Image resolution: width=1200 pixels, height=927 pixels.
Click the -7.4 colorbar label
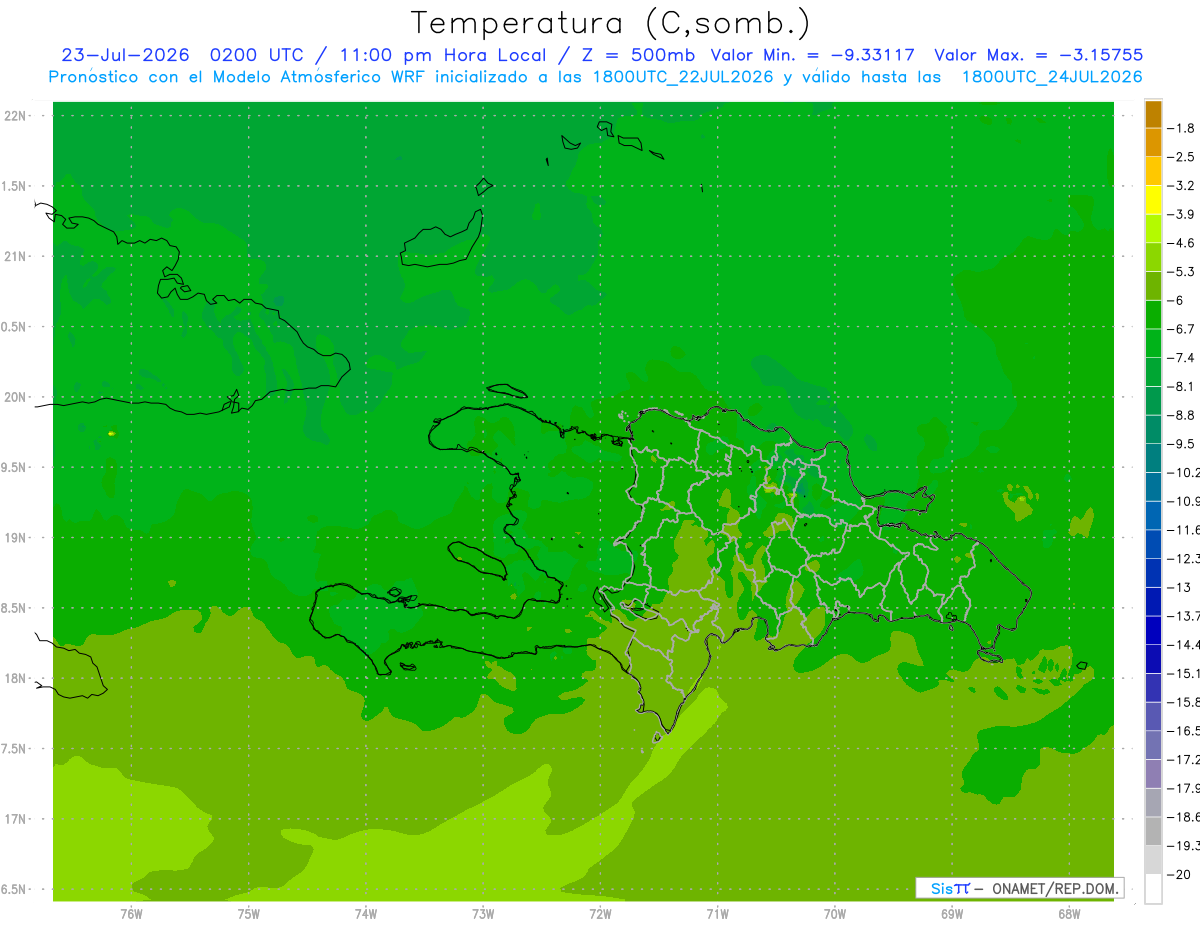tap(1181, 358)
